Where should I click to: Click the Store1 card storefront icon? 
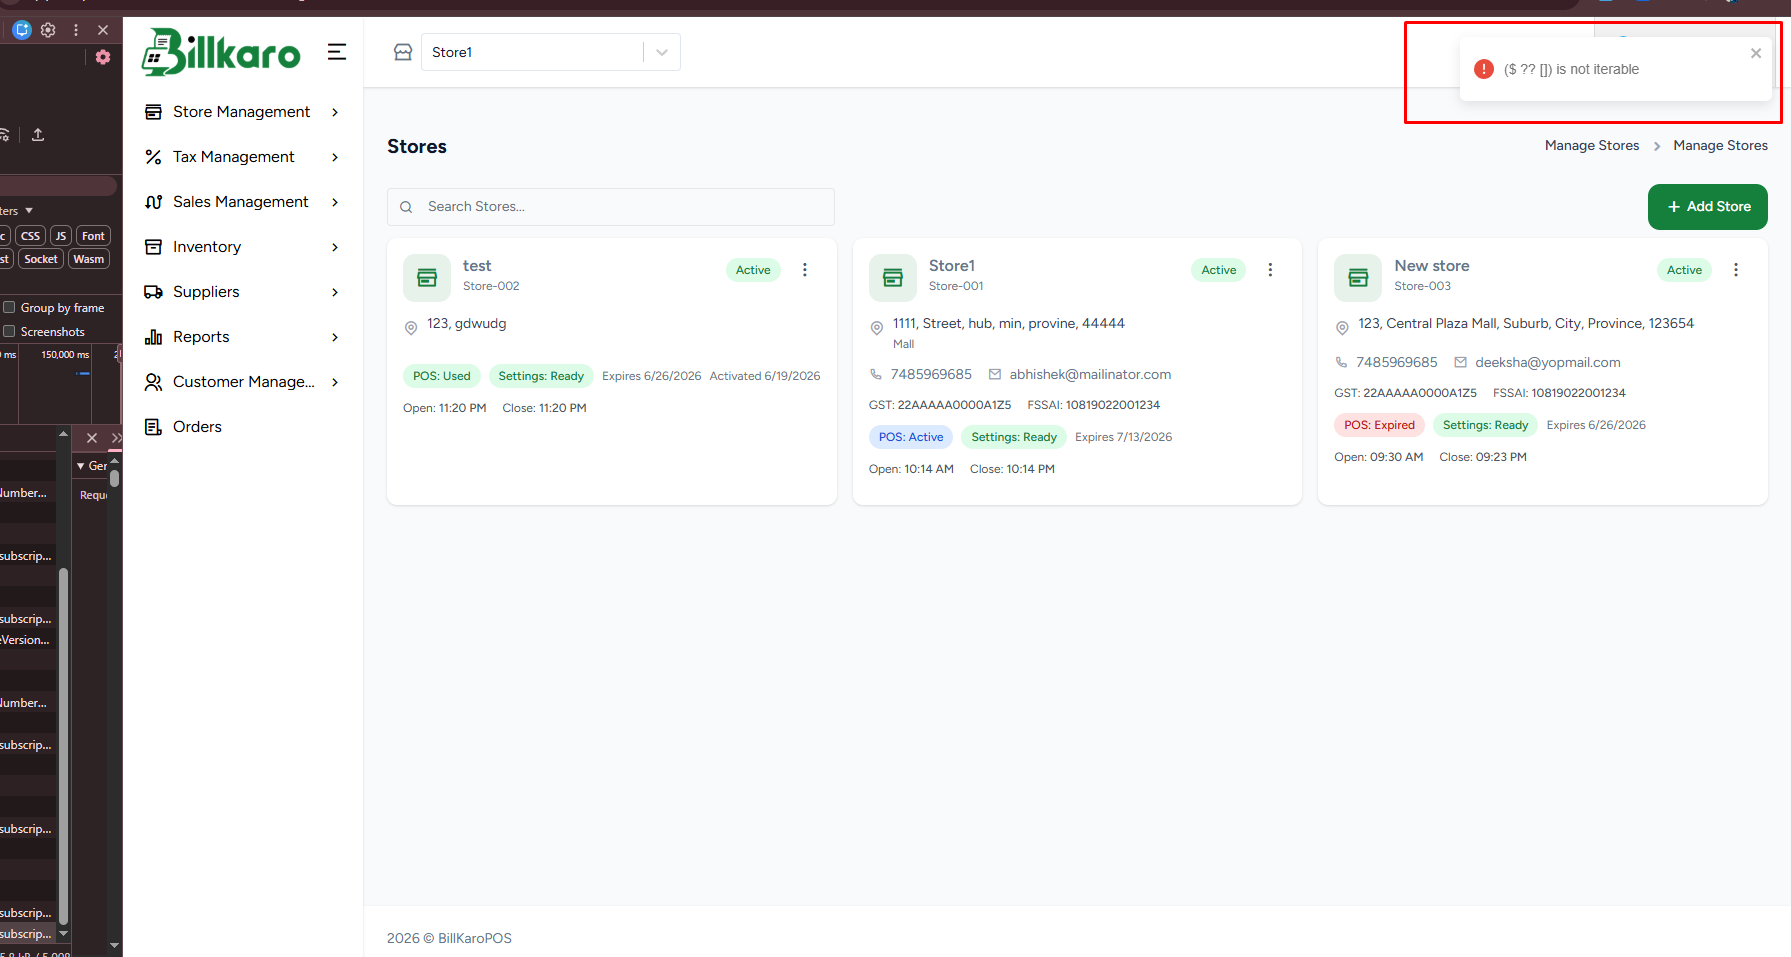pos(893,278)
